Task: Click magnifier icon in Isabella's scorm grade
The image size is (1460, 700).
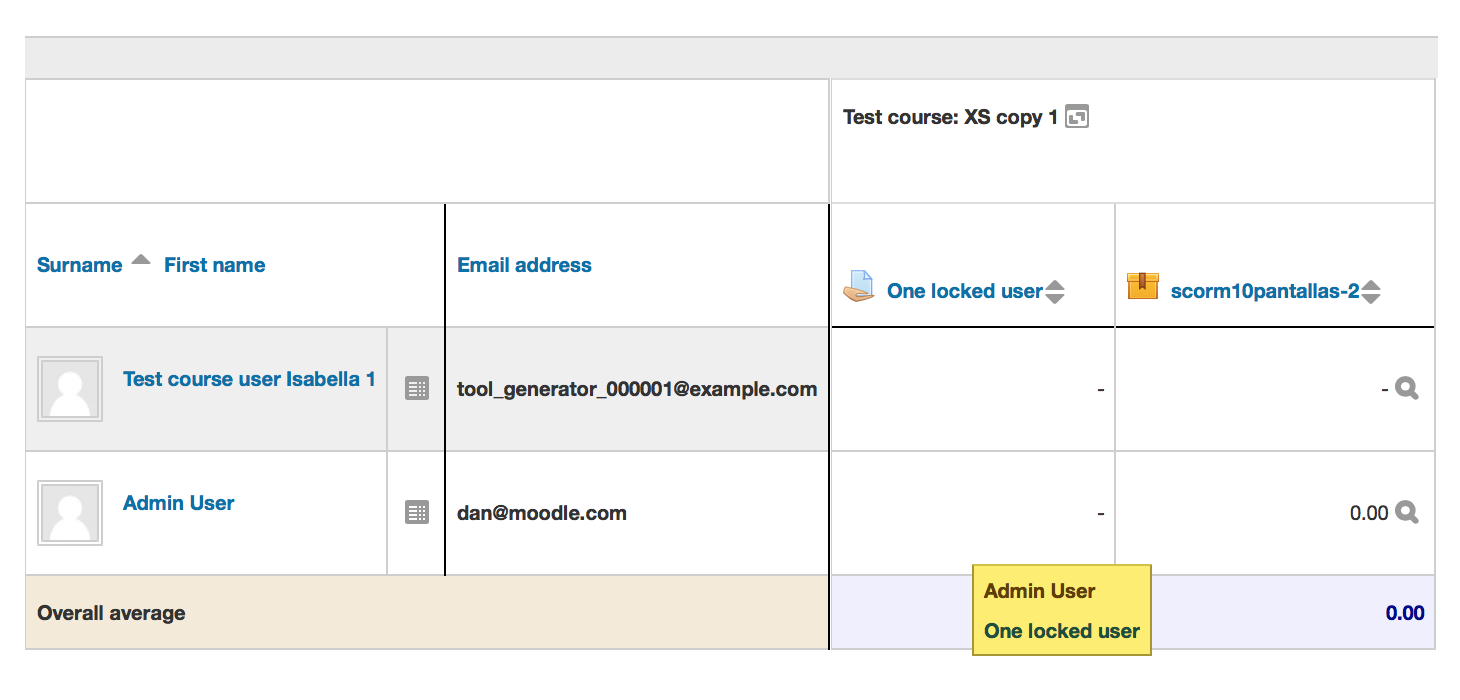Action: coord(1407,389)
